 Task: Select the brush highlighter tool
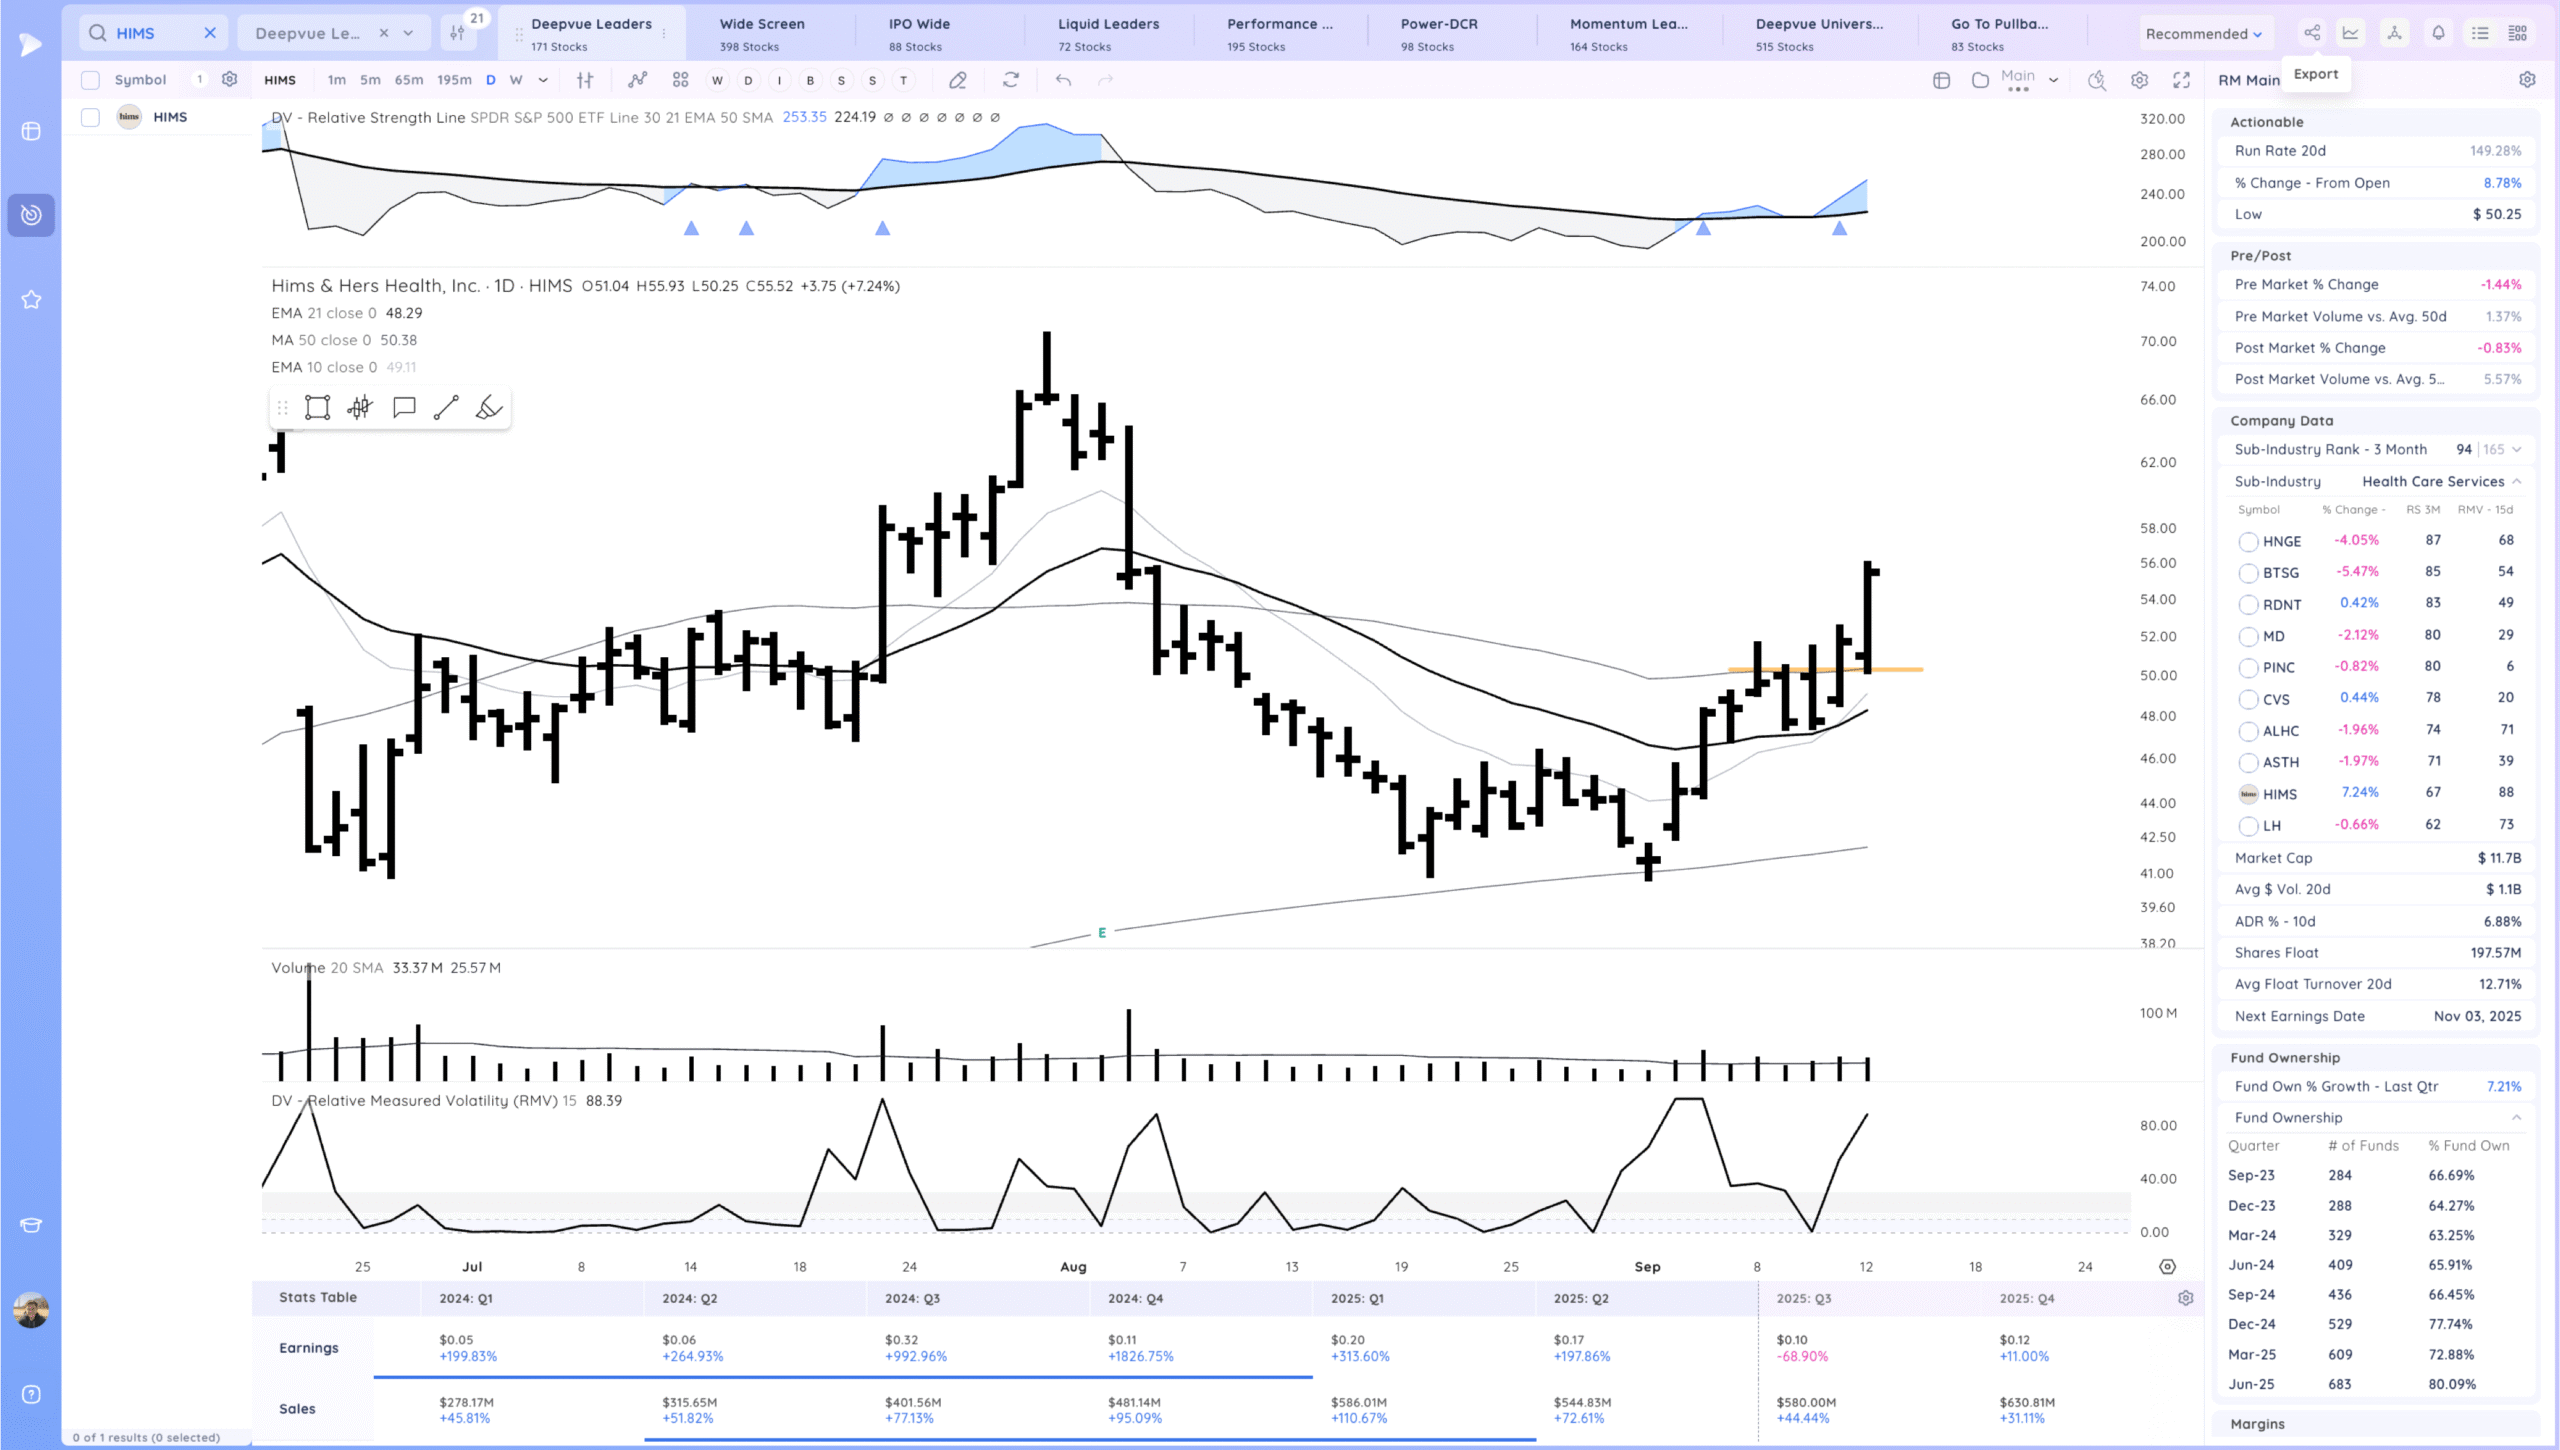click(489, 407)
